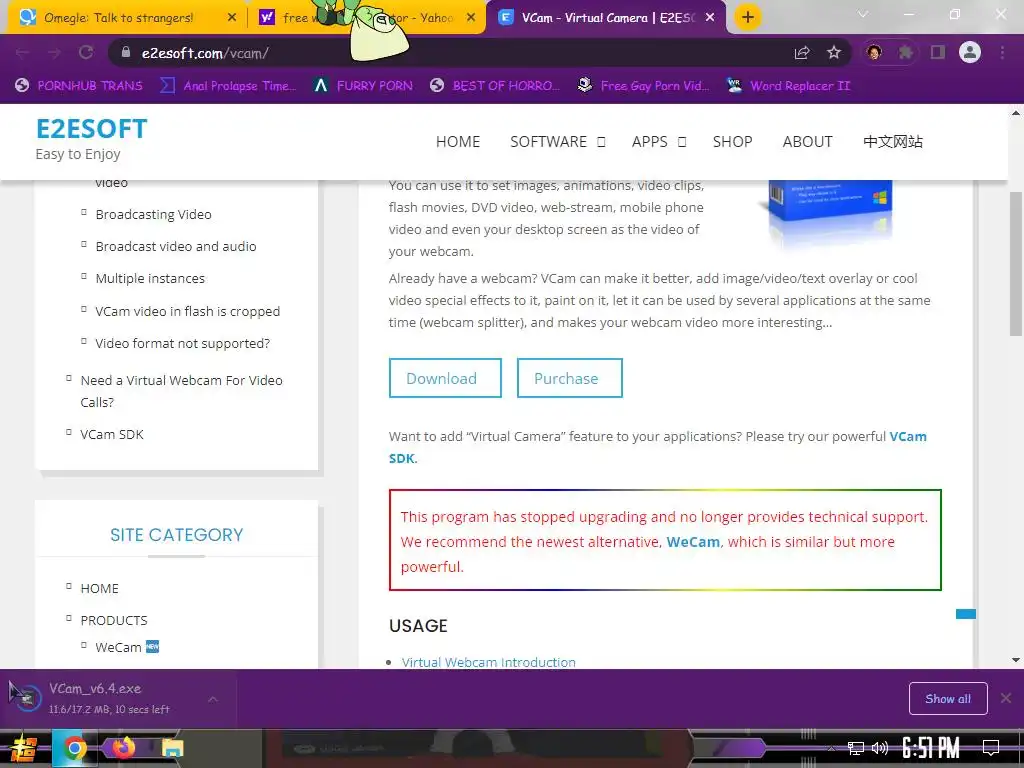The height and width of the screenshot is (768, 1024).
Task: Click the VCam_v6.4.exe download item
Action: [108, 698]
